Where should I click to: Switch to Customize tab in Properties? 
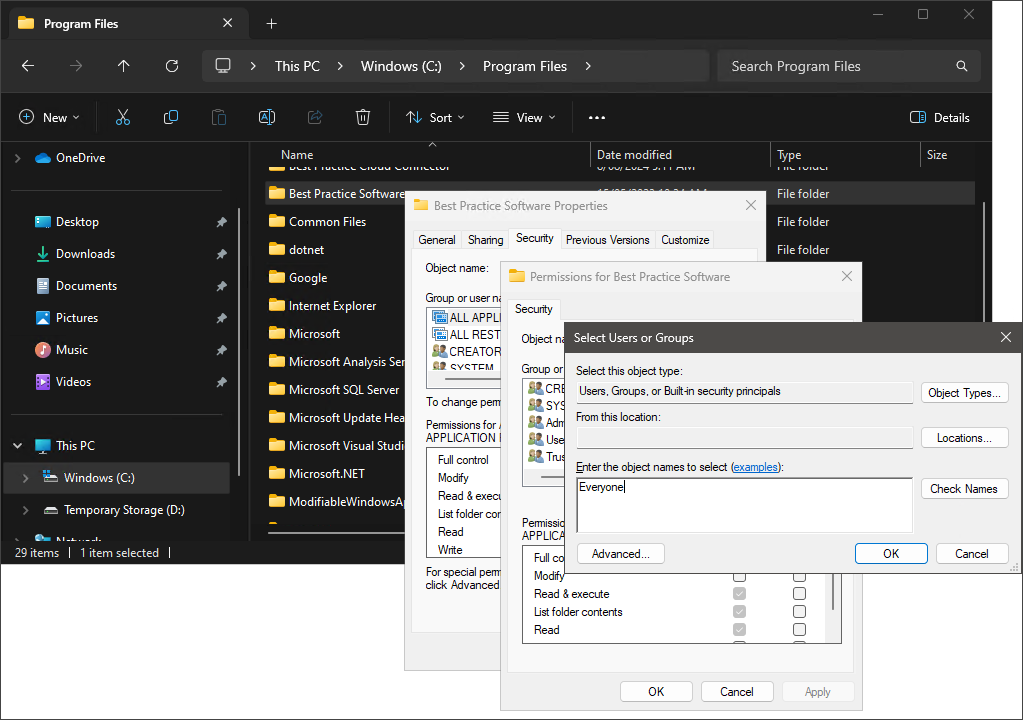[x=685, y=240]
